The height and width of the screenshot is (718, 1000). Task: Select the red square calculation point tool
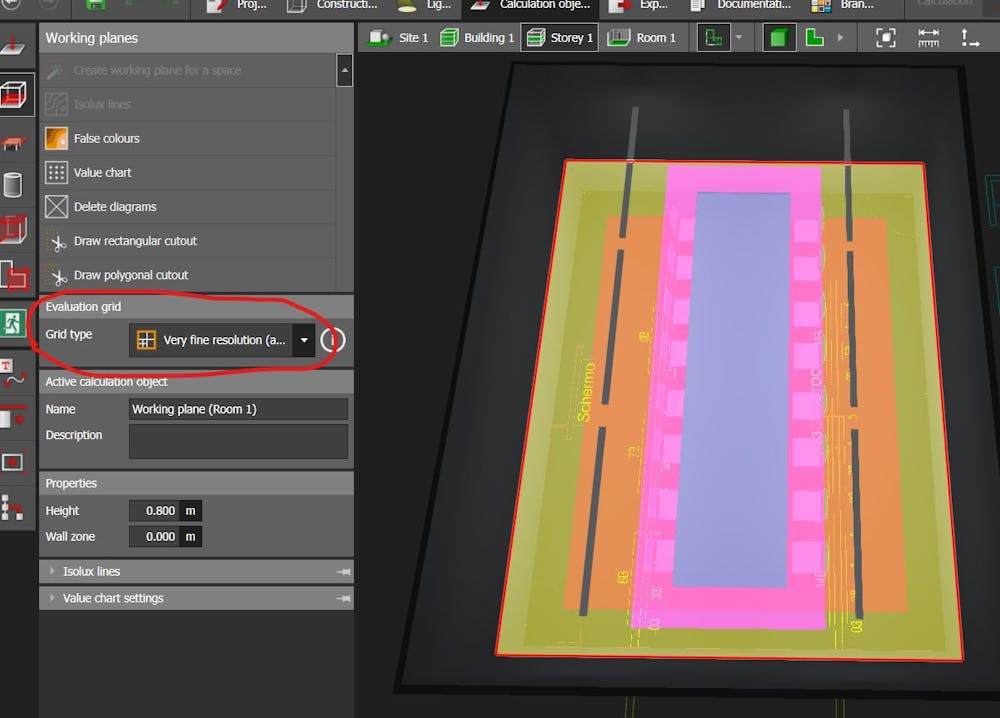(13, 462)
